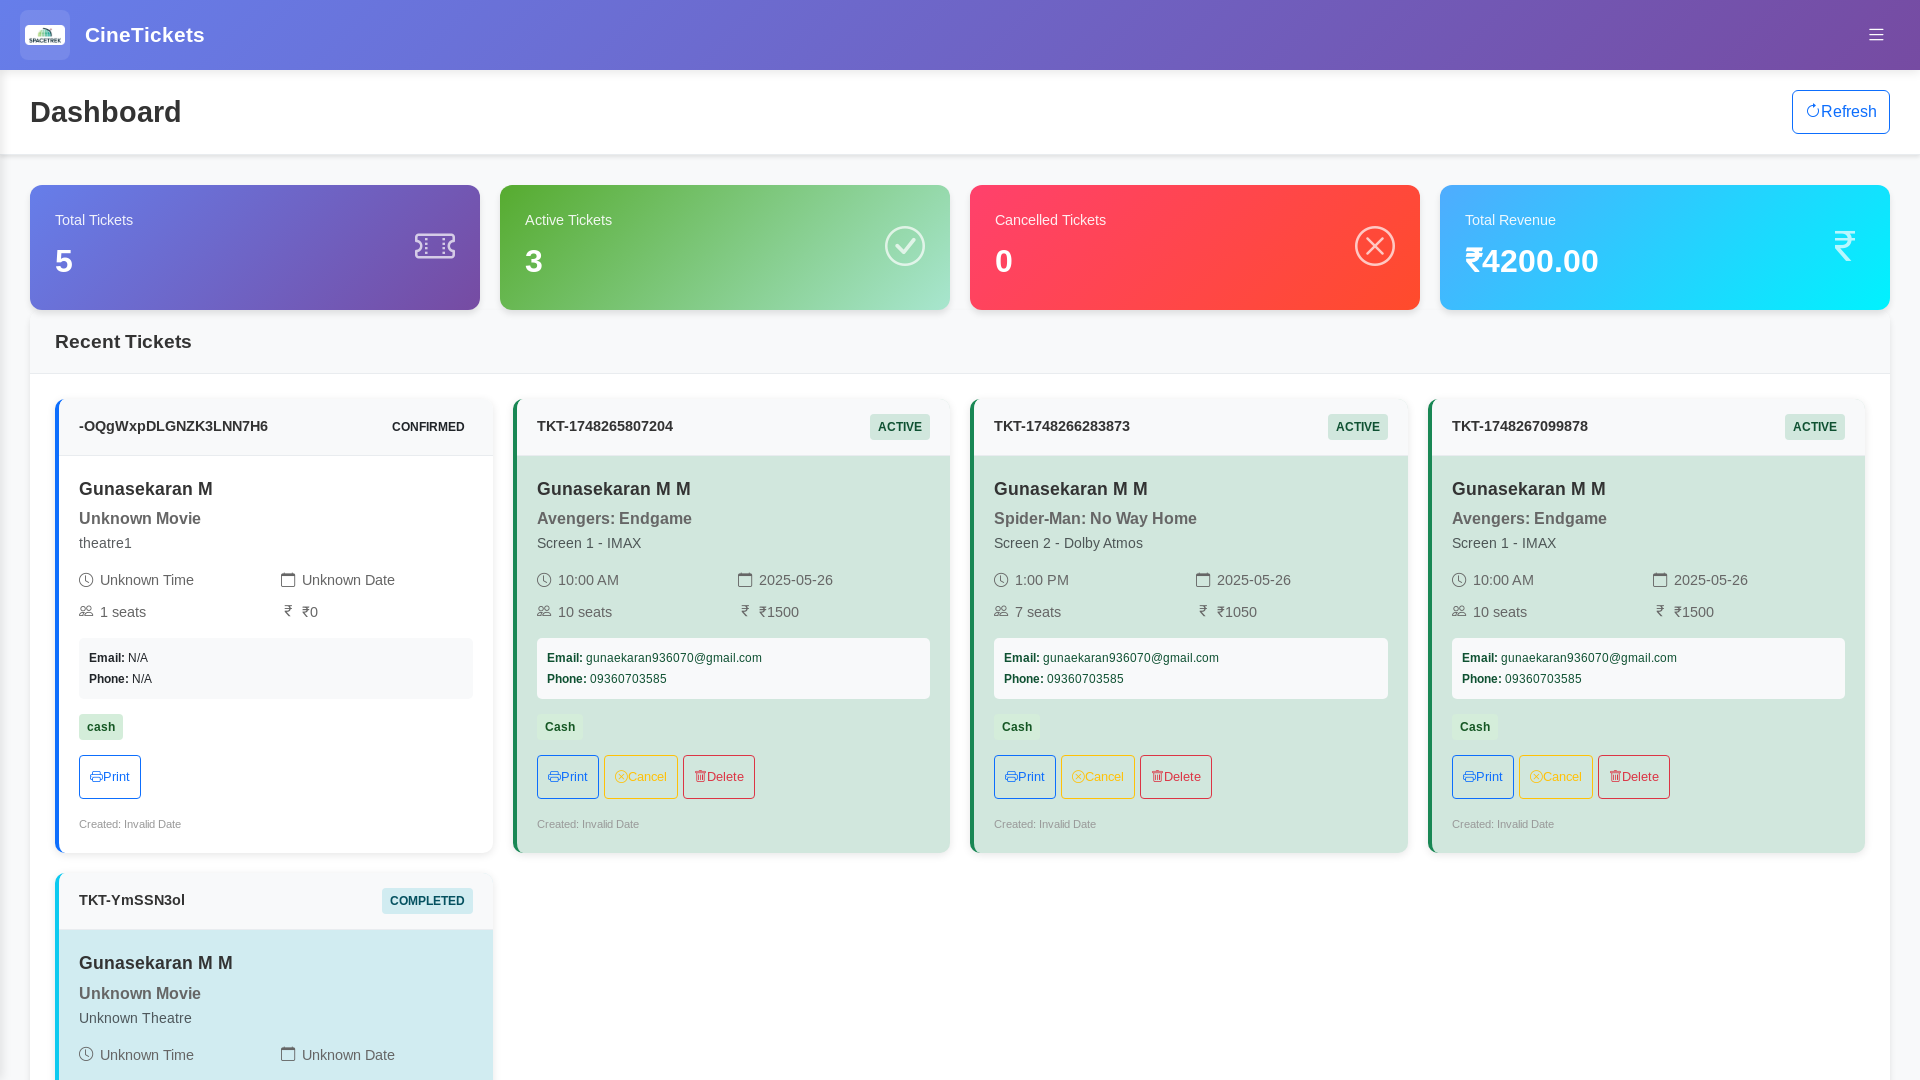Click the Cash badge on TKT-1748267099878
The width and height of the screenshot is (1920, 1080).
coord(1475,727)
